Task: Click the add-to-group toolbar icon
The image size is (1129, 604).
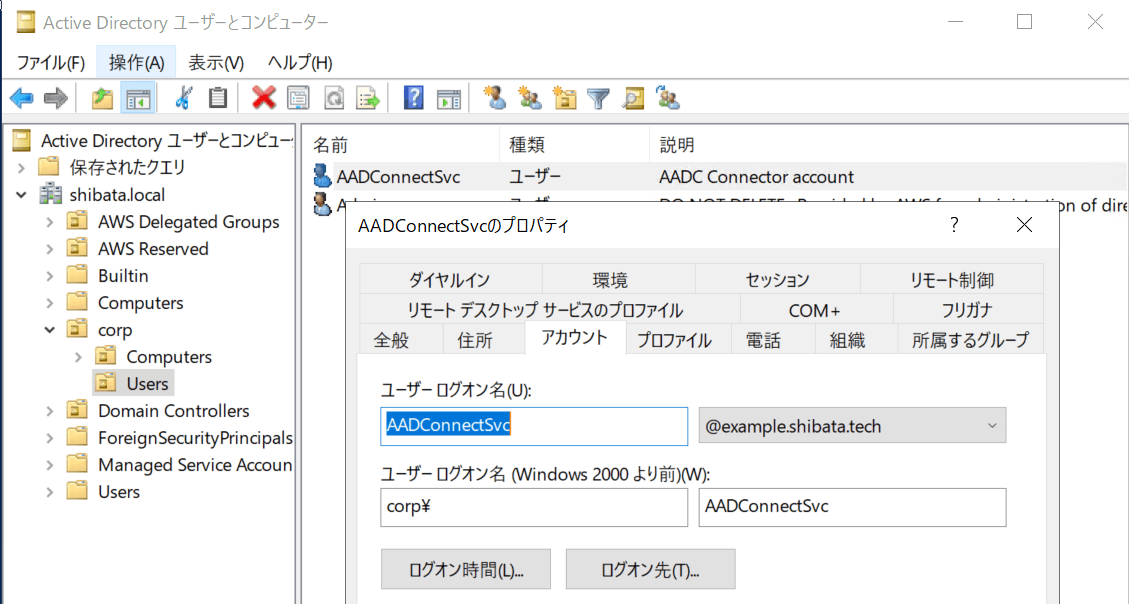Action: [668, 98]
